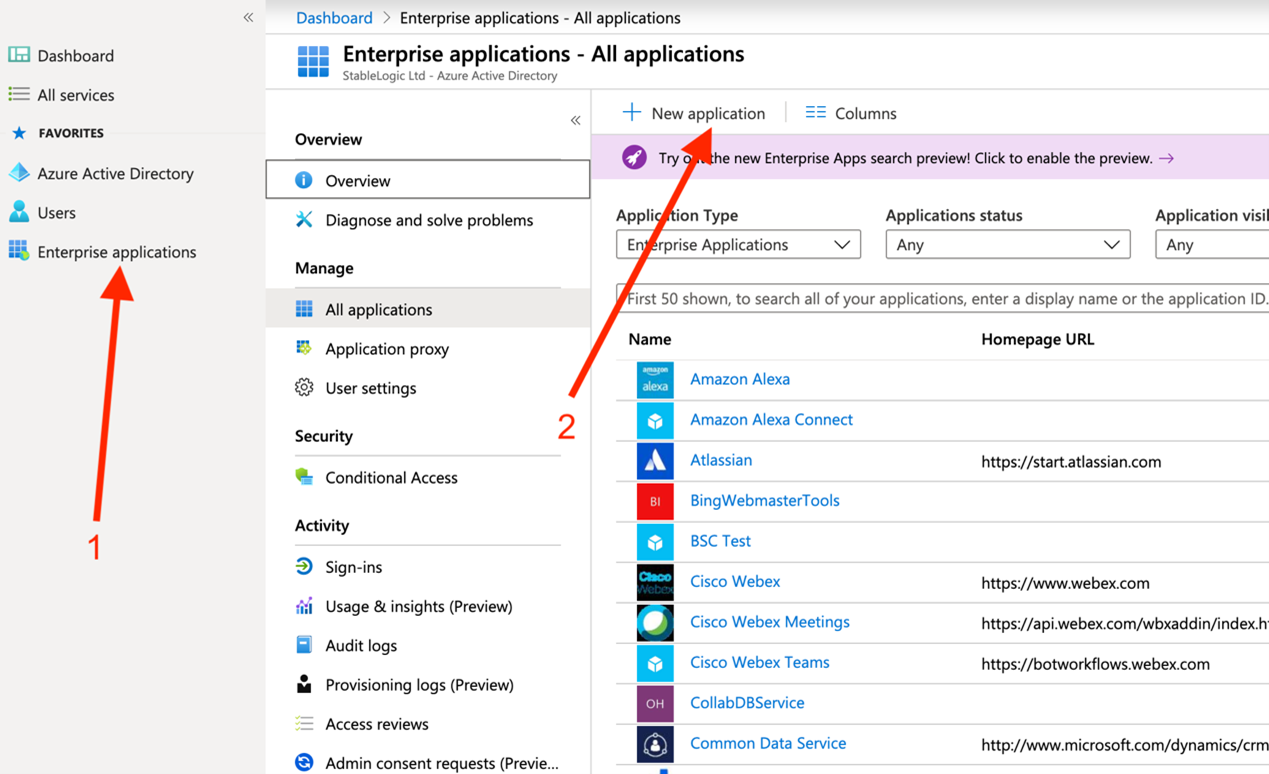Select Conditional Access menu item
The image size is (1269, 774).
tap(428, 477)
